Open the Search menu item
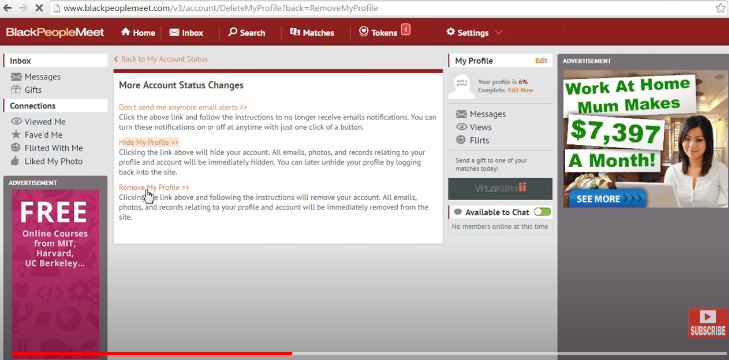Image resolution: width=729 pixels, height=360 pixels. [252, 33]
